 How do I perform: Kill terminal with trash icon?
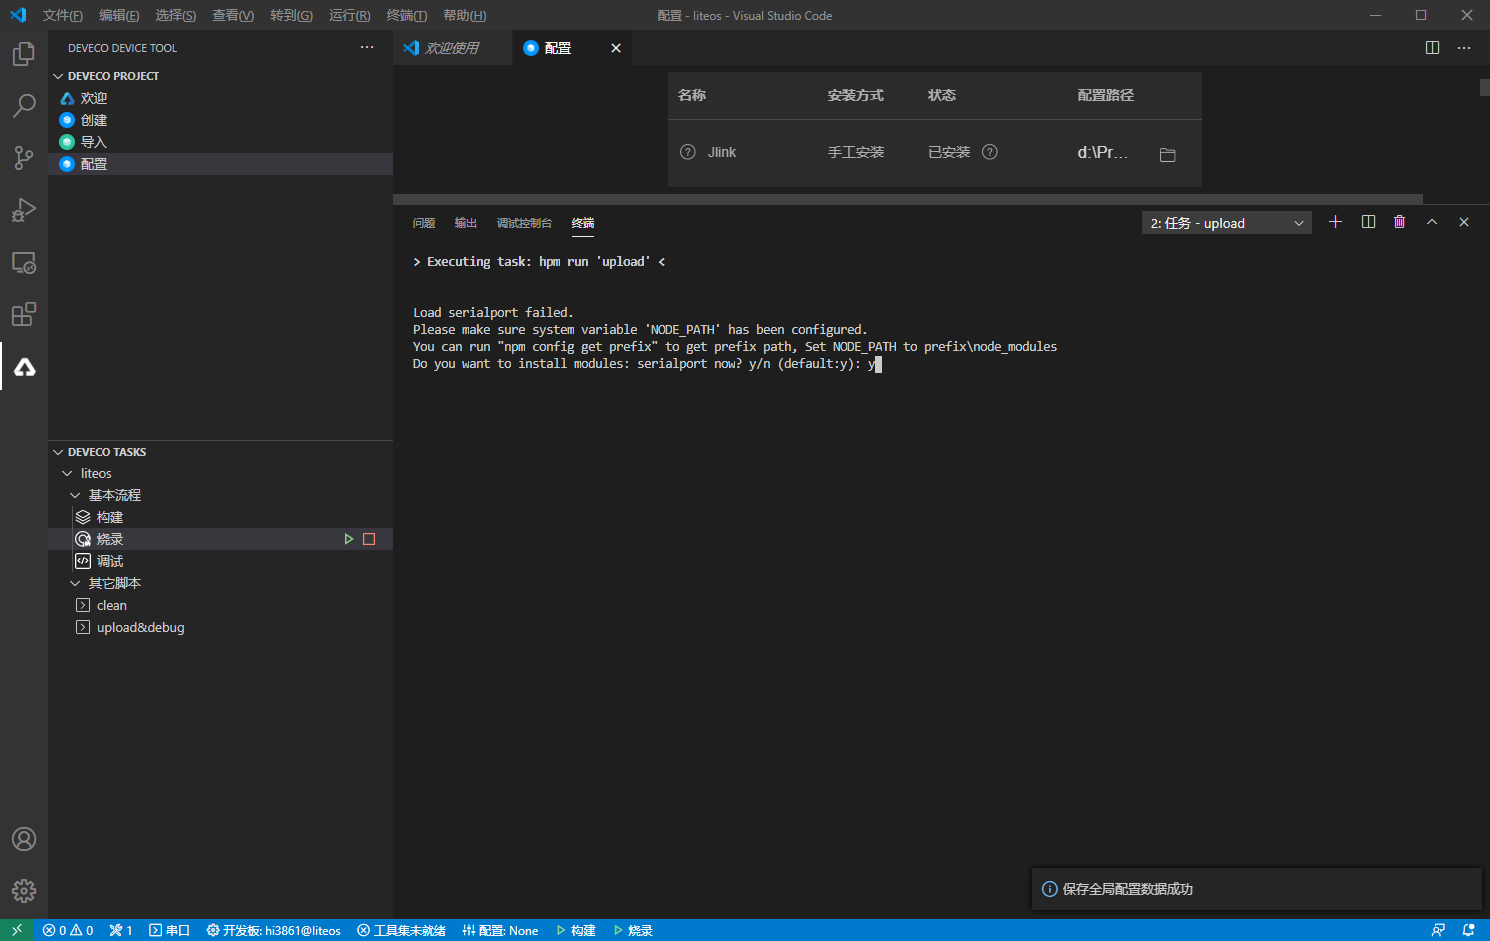coord(1399,222)
